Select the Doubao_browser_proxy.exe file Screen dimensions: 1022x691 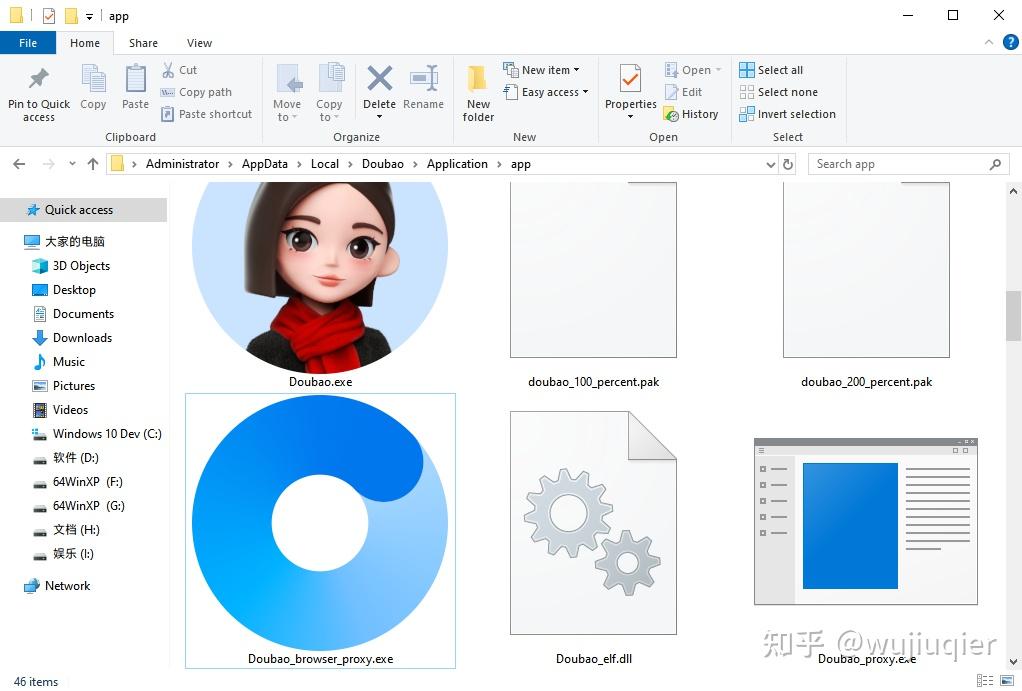pyautogui.click(x=320, y=531)
